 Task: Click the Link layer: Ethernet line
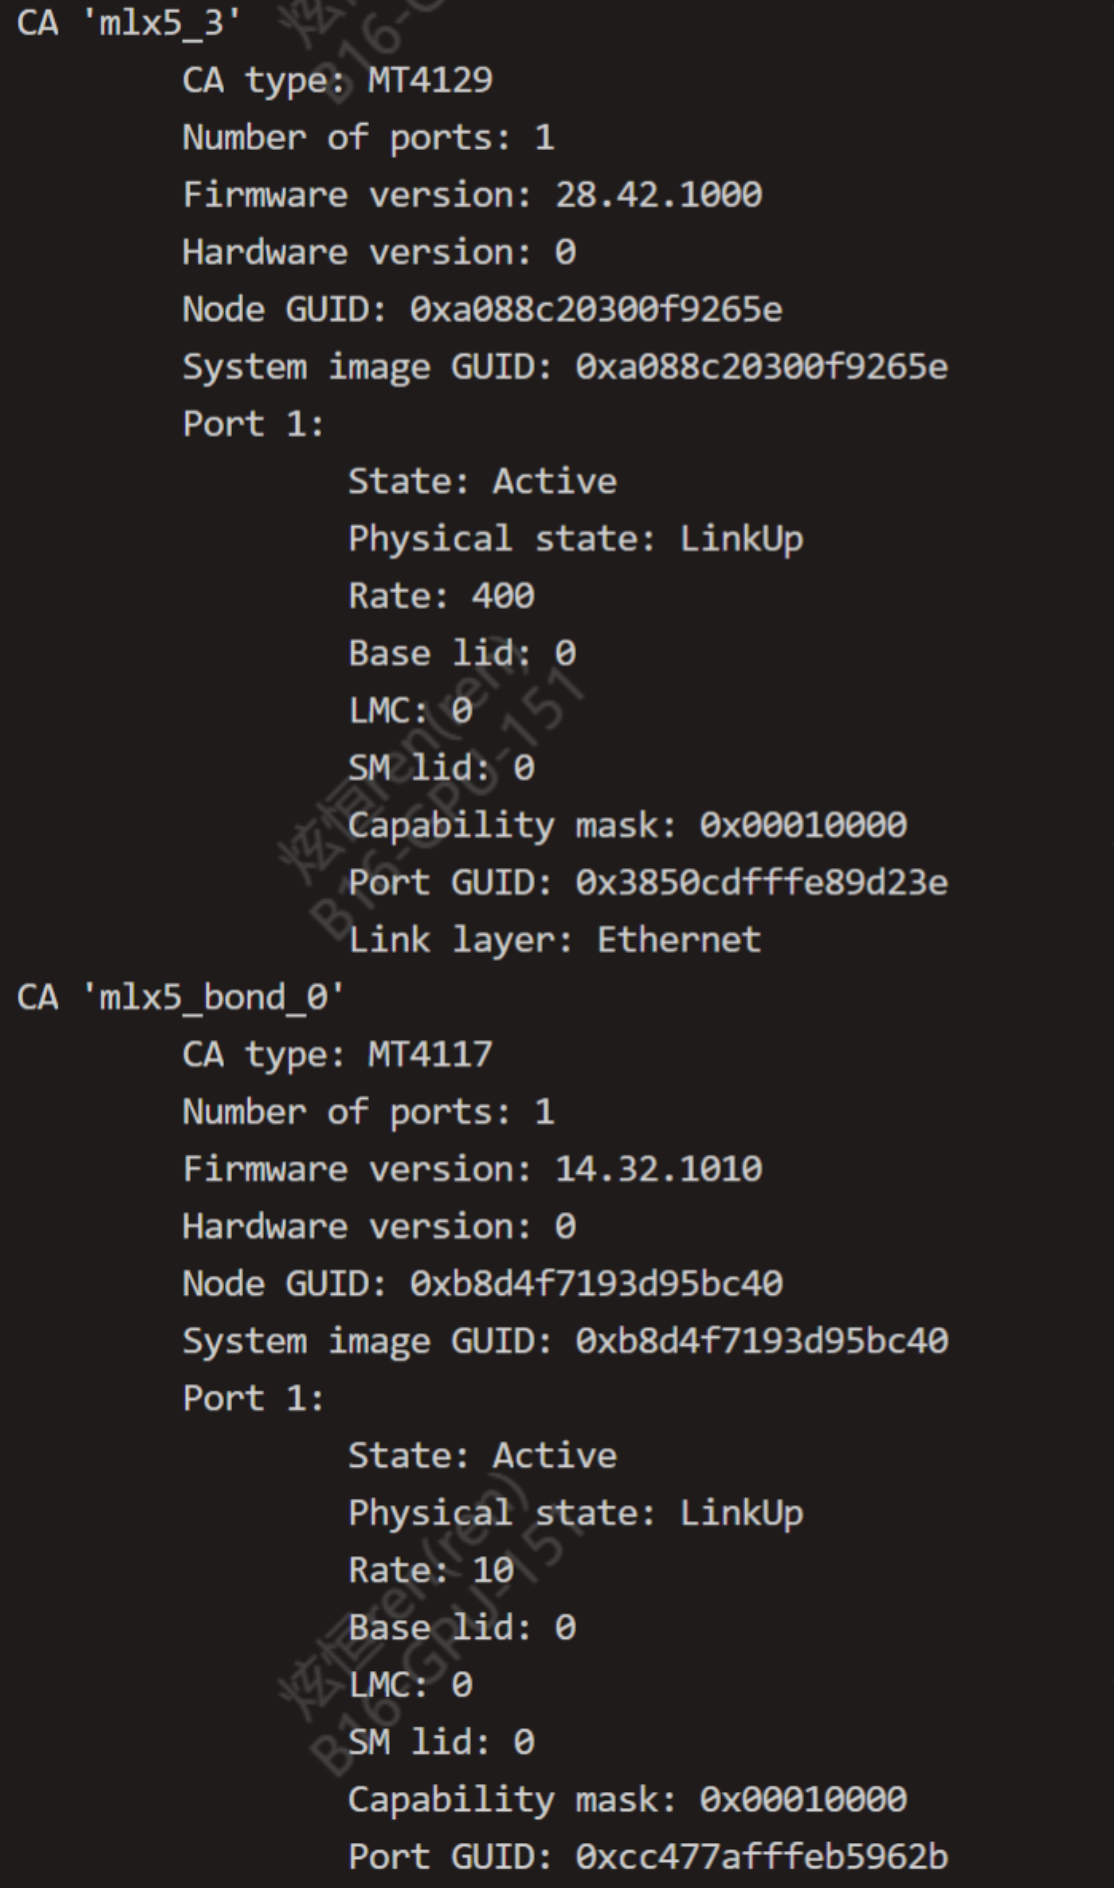pyautogui.click(x=554, y=940)
